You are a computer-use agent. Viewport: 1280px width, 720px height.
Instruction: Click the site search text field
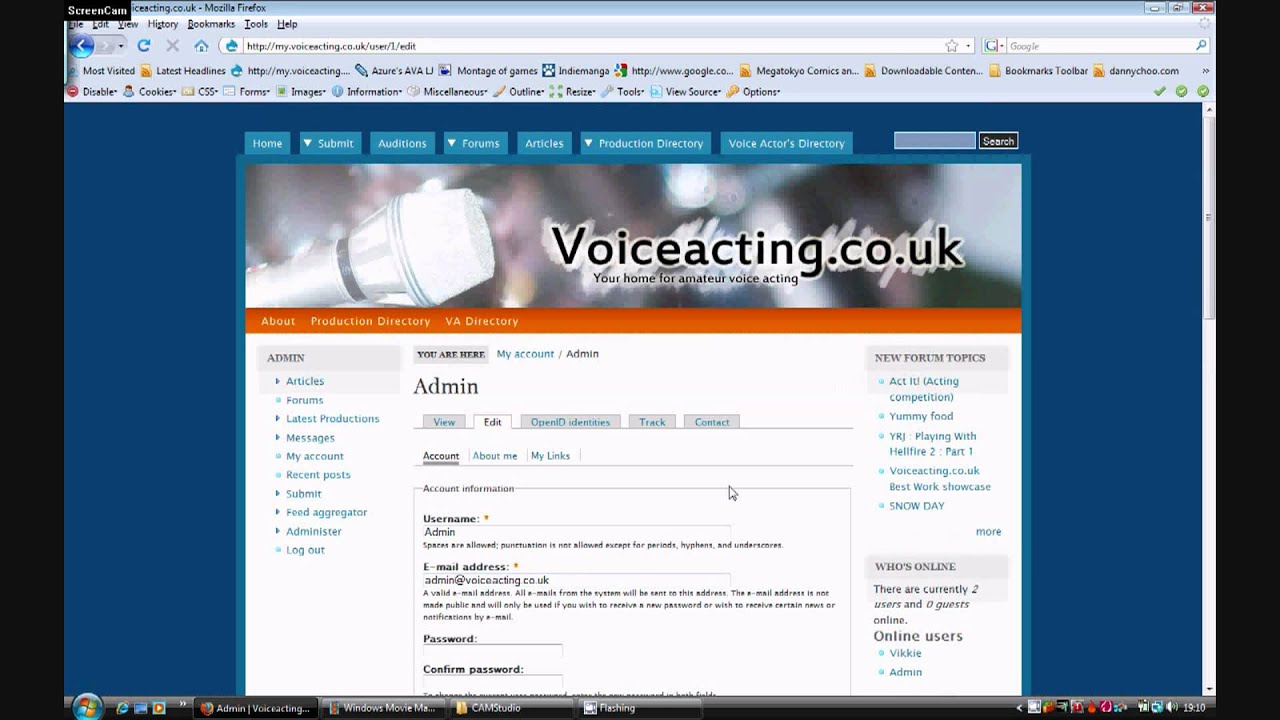pyautogui.click(x=934, y=141)
